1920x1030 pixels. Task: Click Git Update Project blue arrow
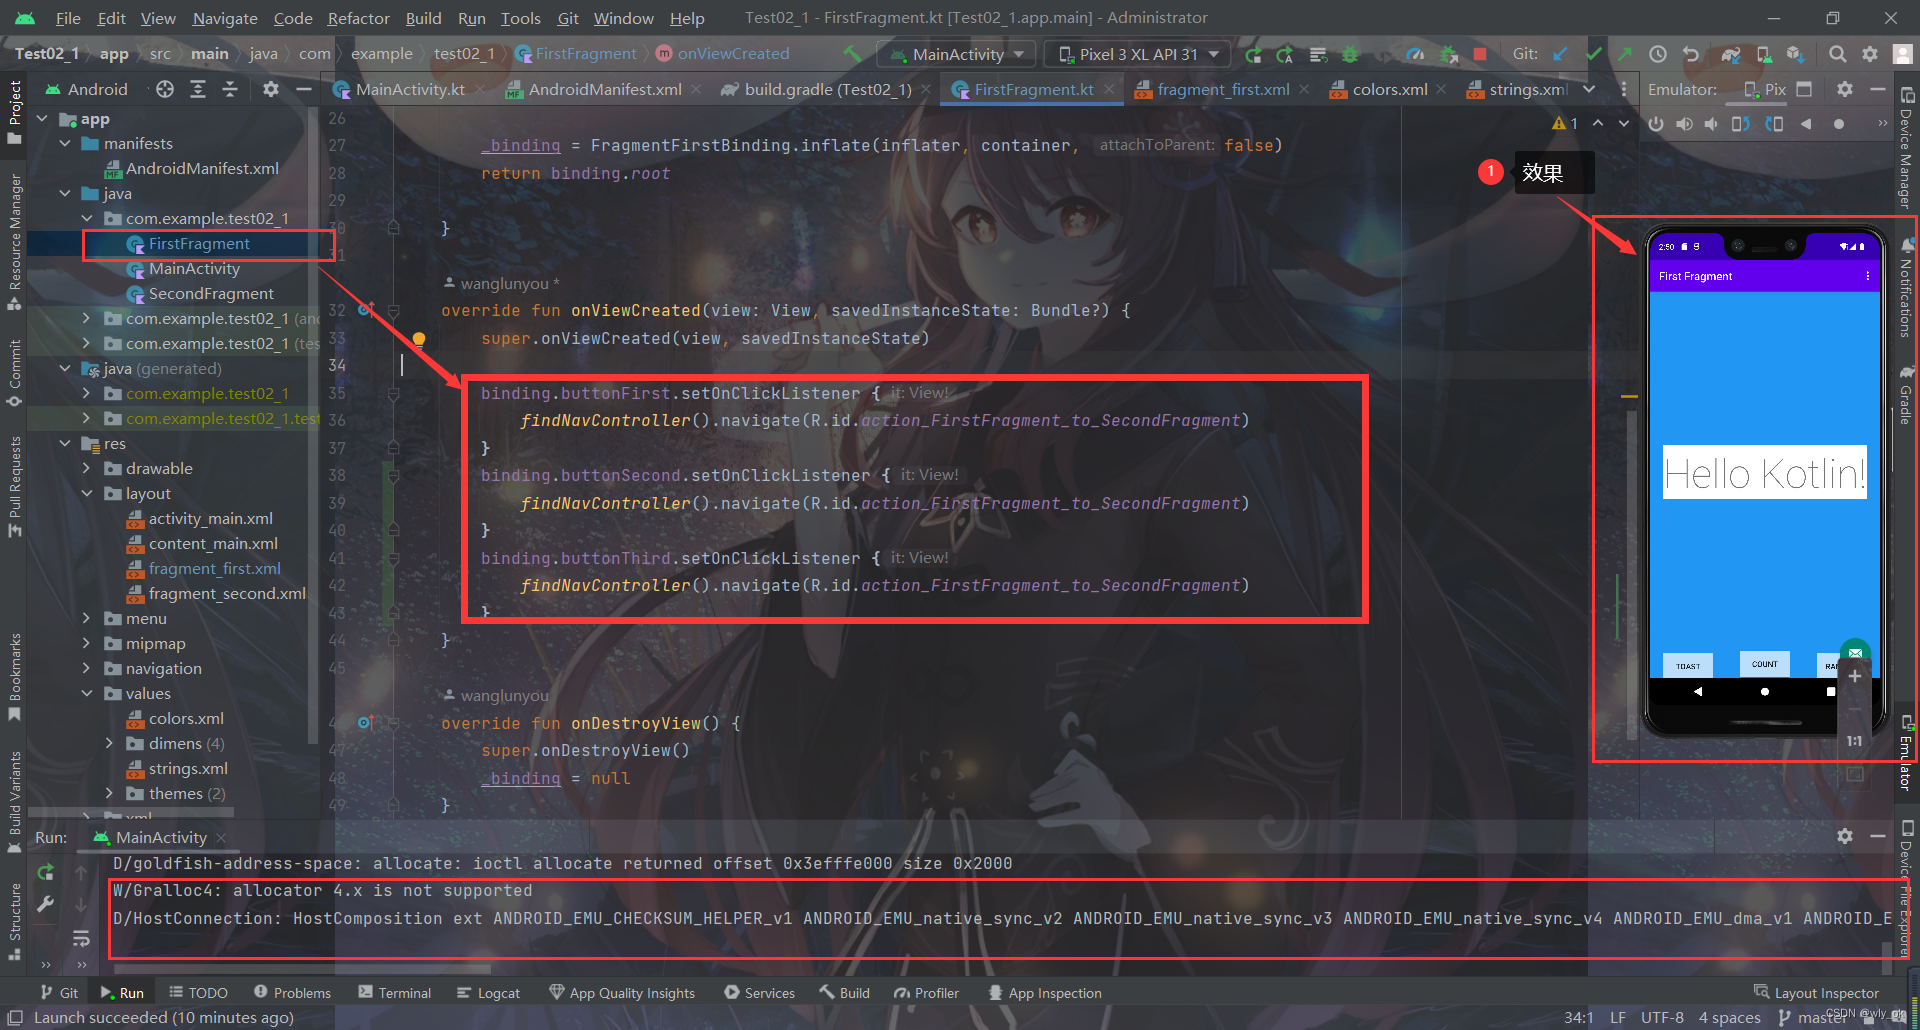pos(1560,54)
